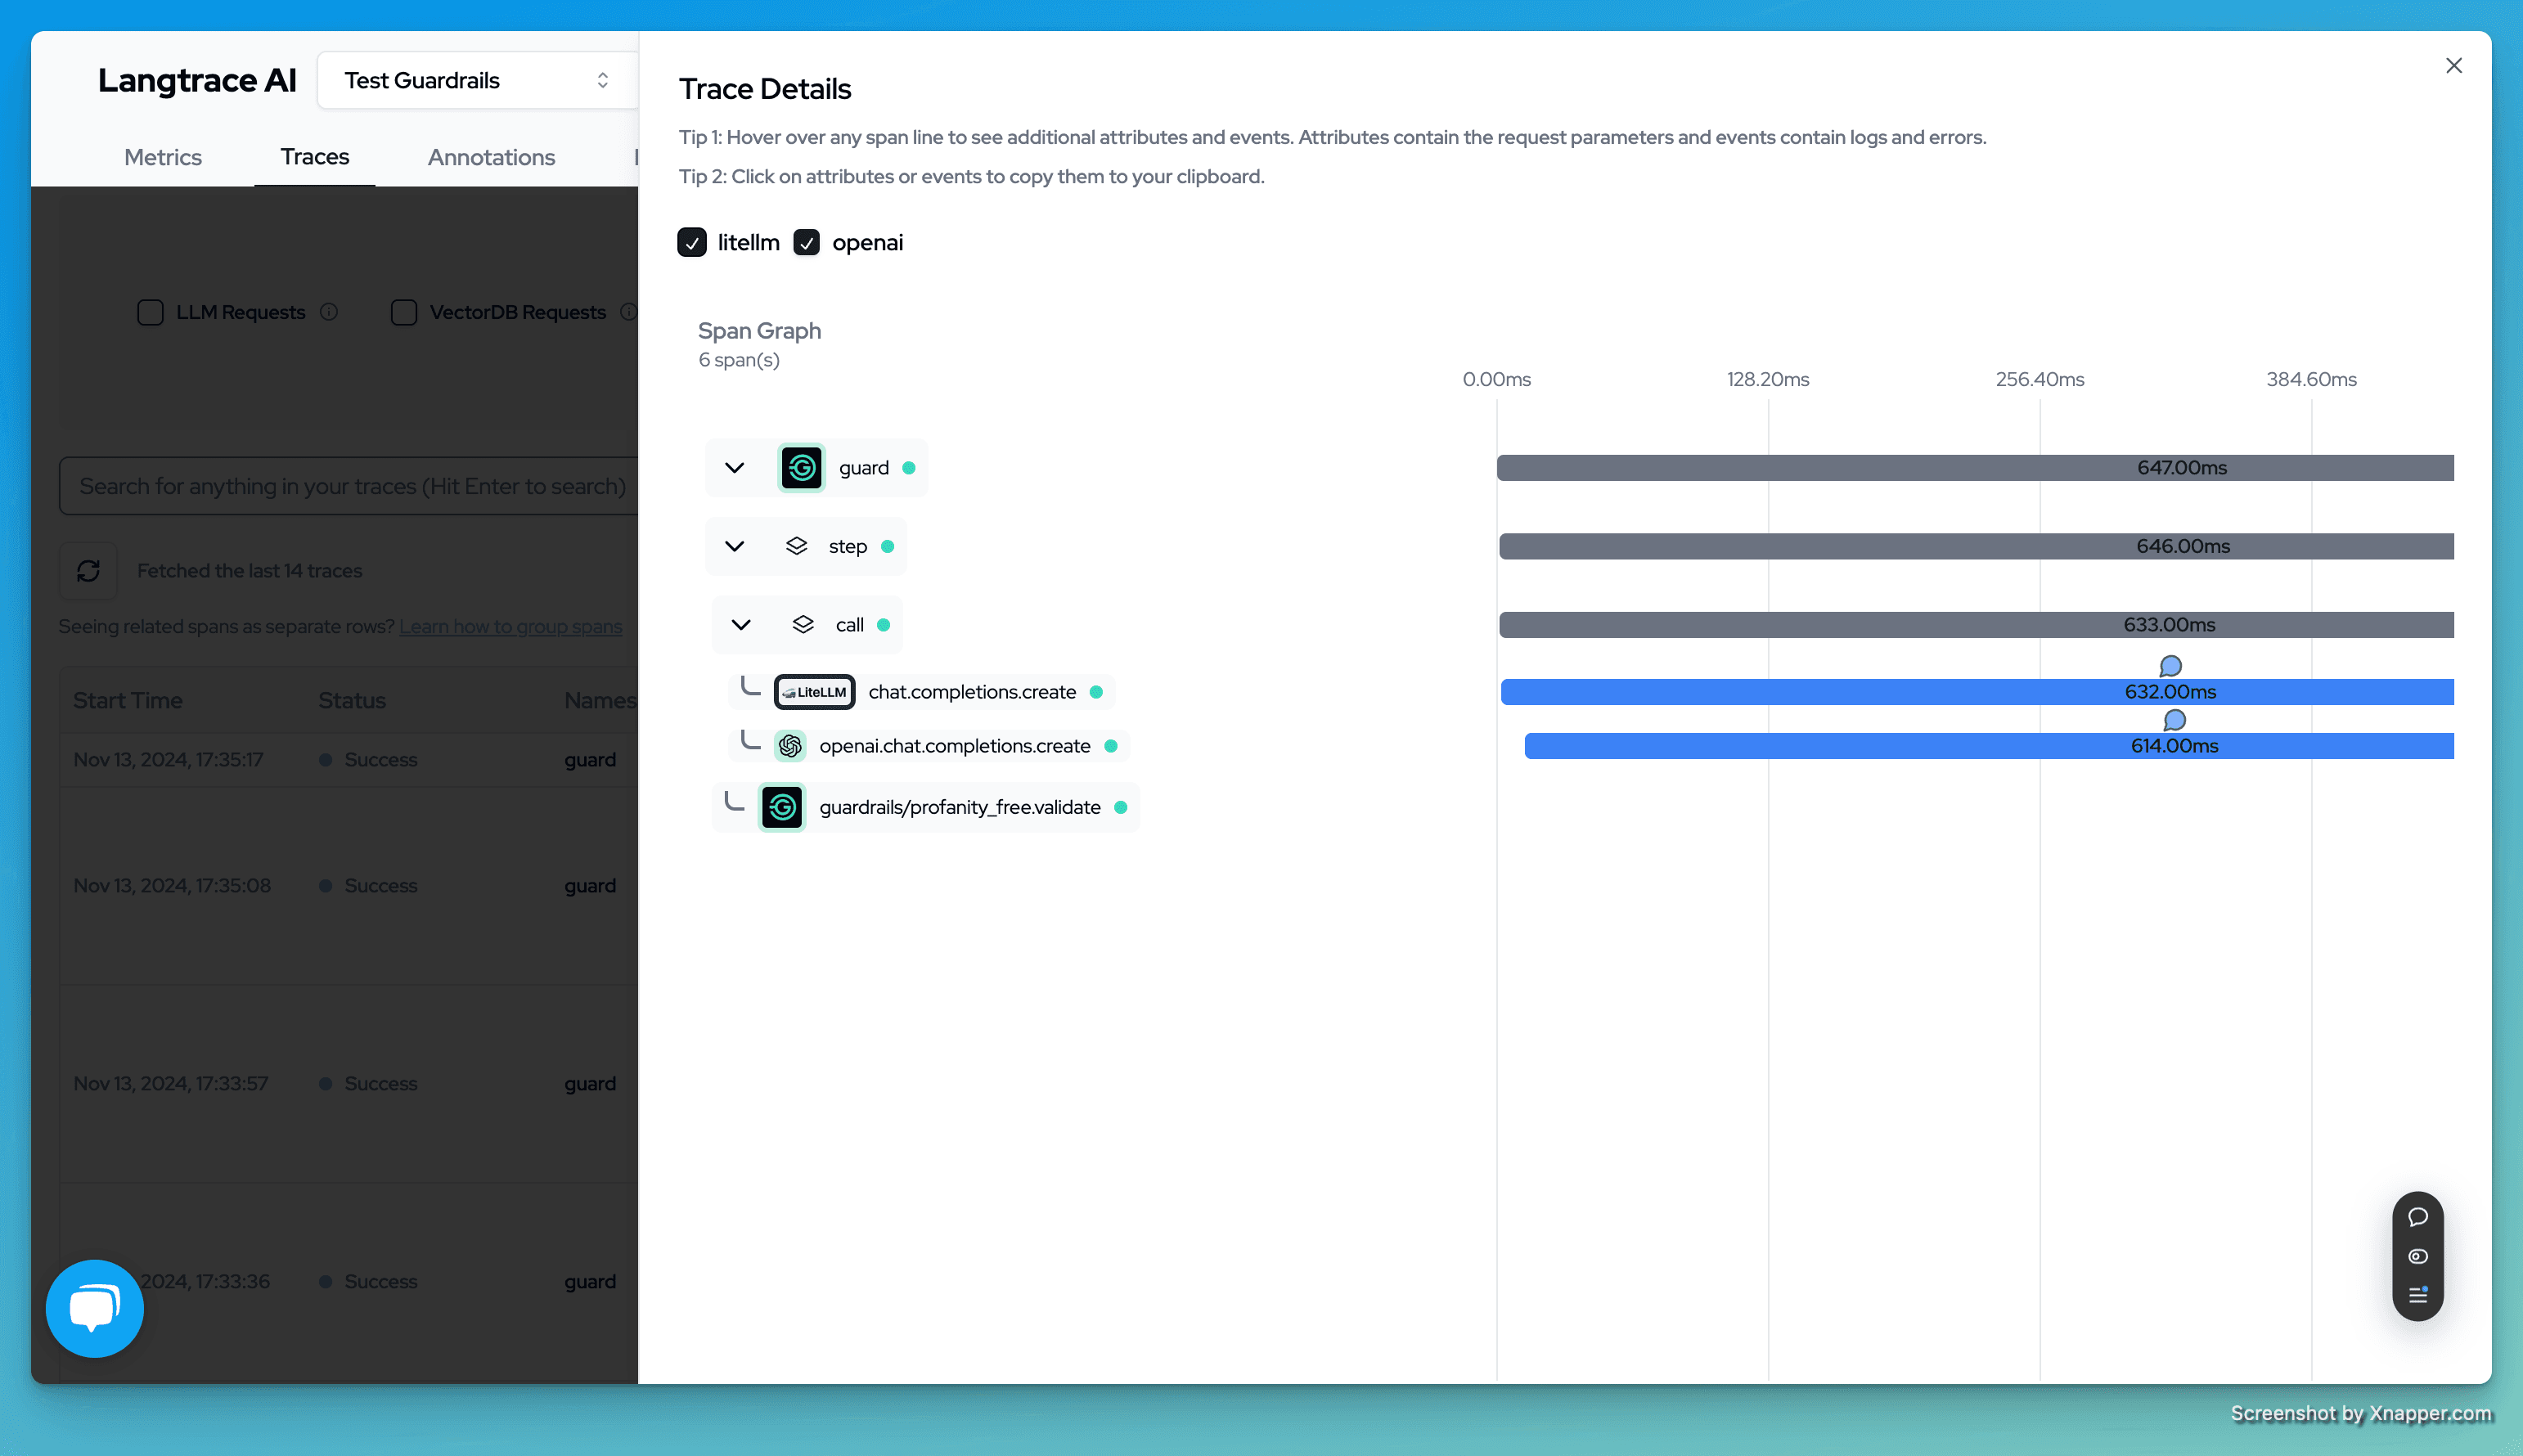Switch to the Annotations tab

click(x=491, y=157)
